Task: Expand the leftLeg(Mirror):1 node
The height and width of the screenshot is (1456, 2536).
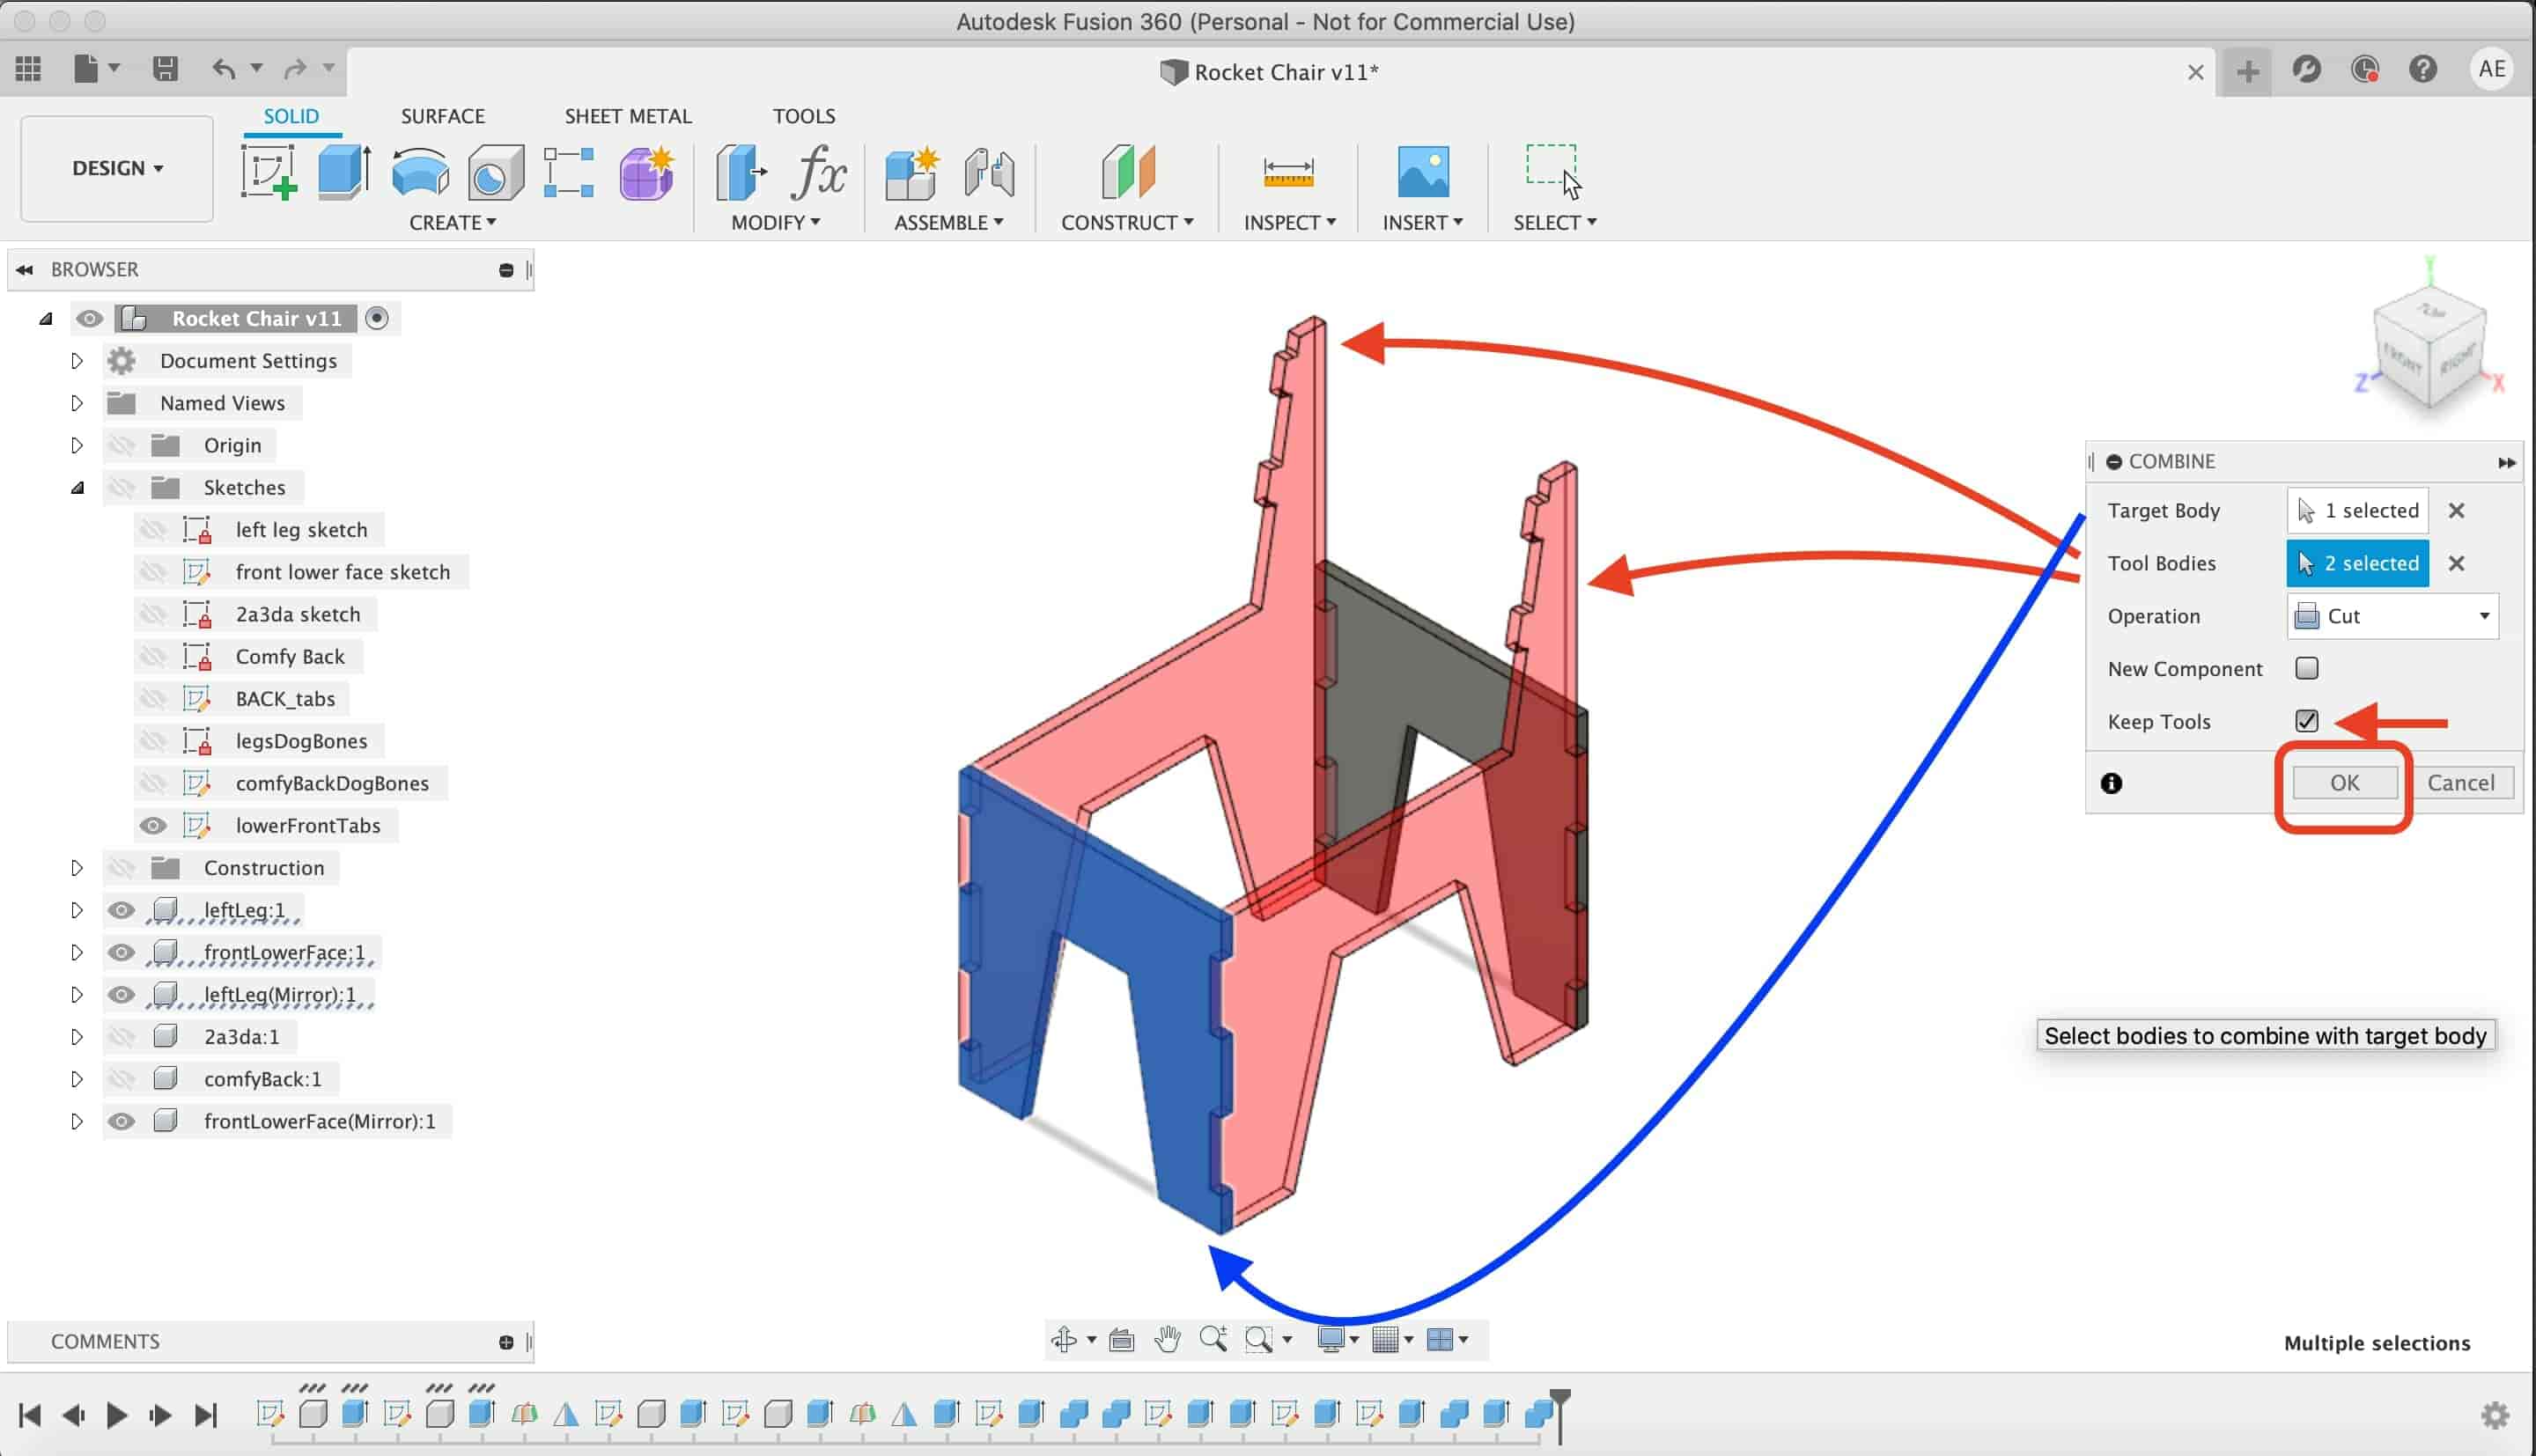Action: (x=76, y=995)
